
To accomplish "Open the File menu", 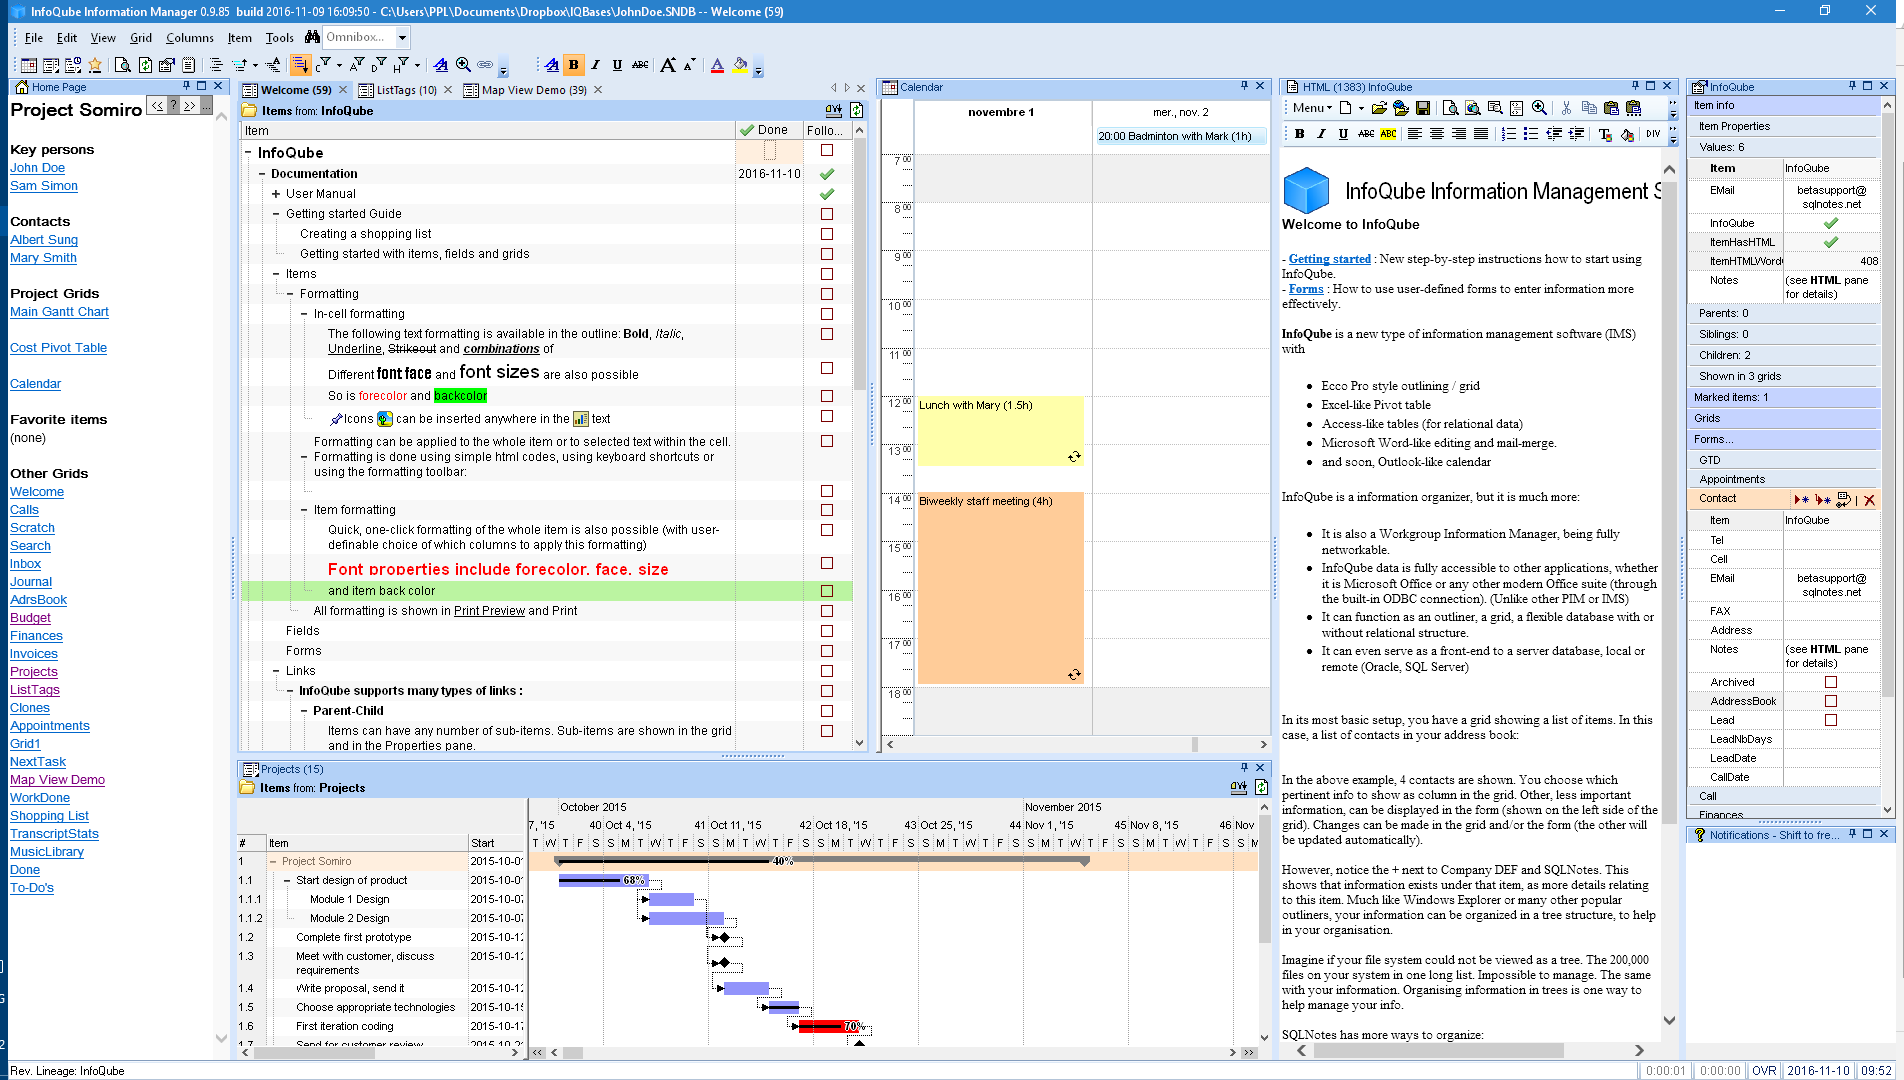I will point(33,38).
